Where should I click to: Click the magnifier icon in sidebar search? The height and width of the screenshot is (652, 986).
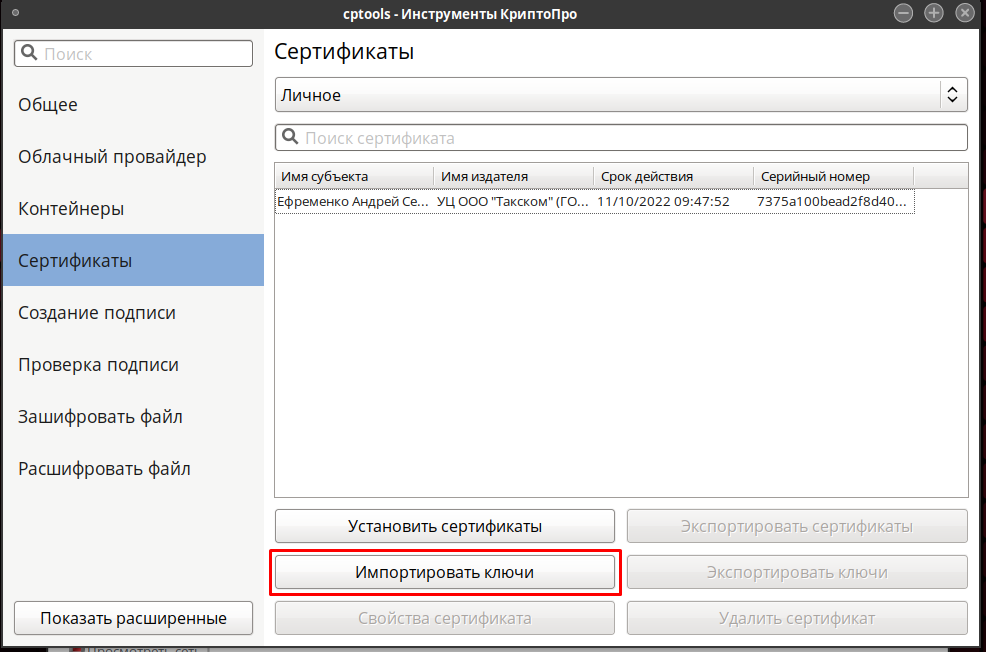pos(29,53)
